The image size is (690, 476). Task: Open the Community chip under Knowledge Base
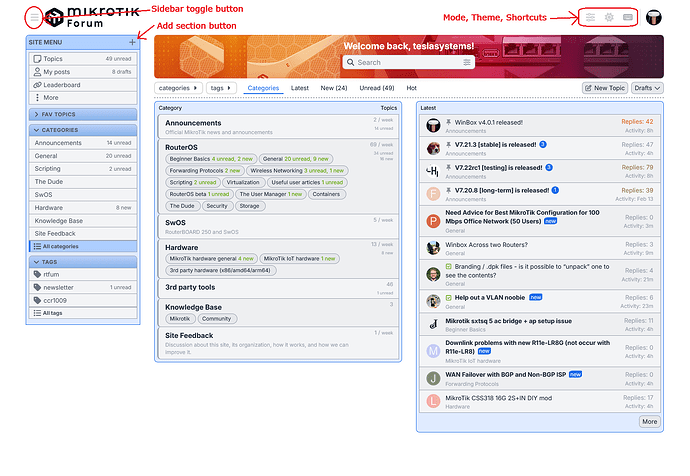coord(217,319)
